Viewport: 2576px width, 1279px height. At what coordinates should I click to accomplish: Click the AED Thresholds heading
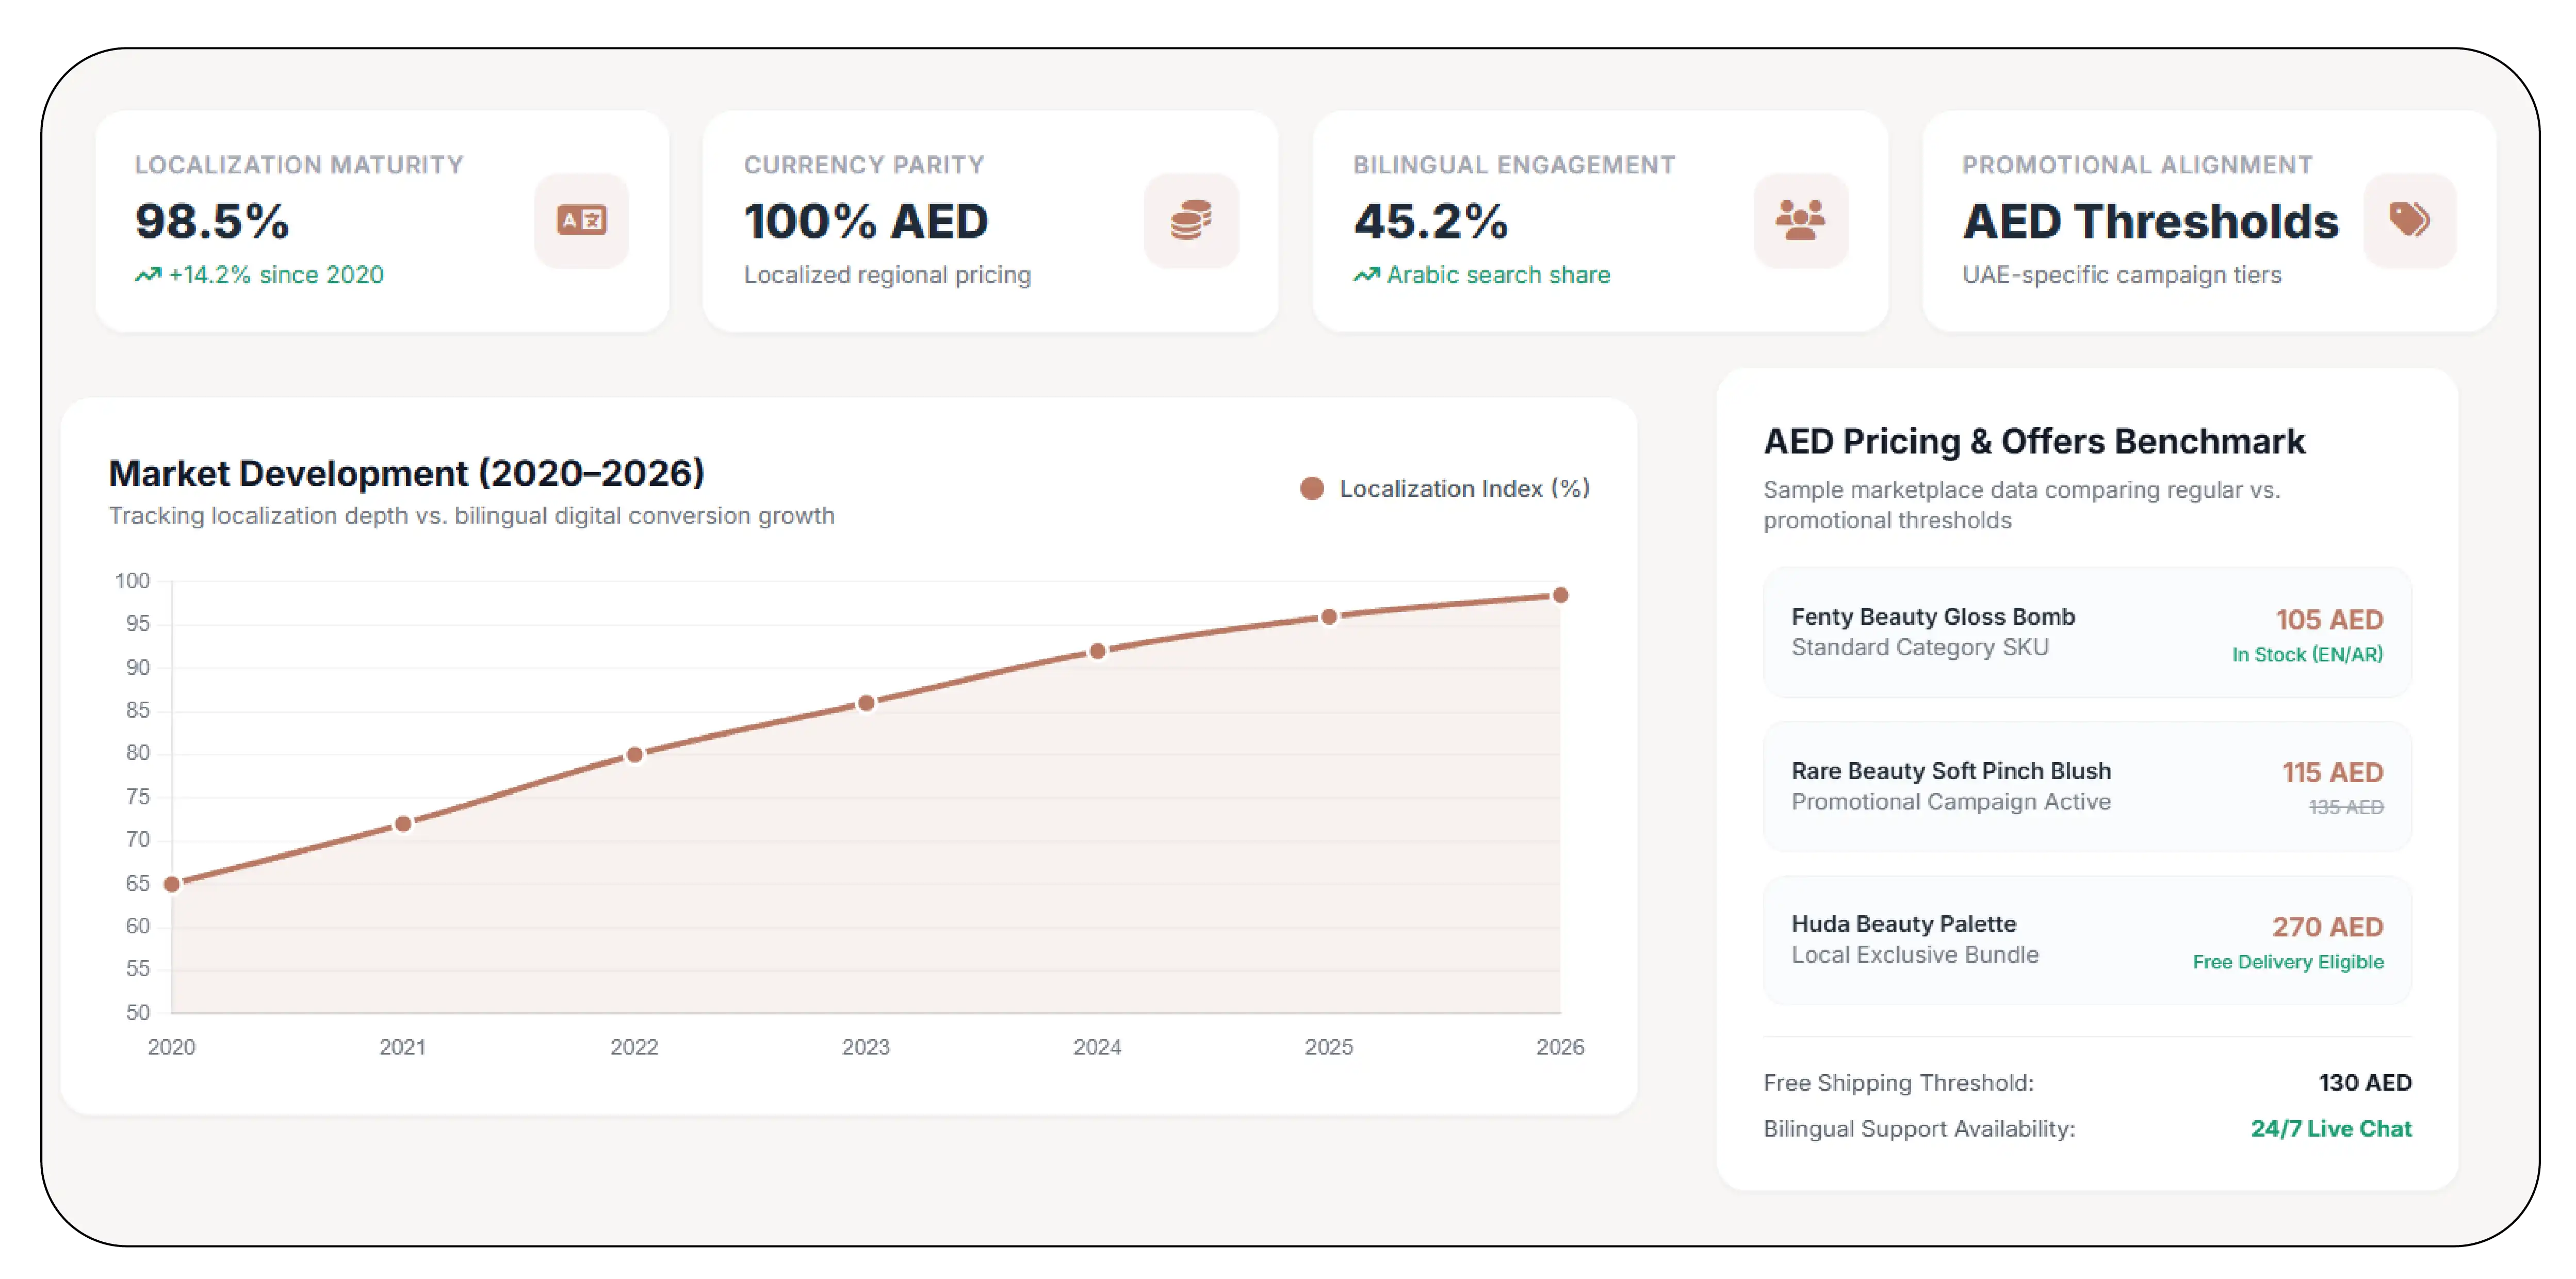[x=2150, y=221]
